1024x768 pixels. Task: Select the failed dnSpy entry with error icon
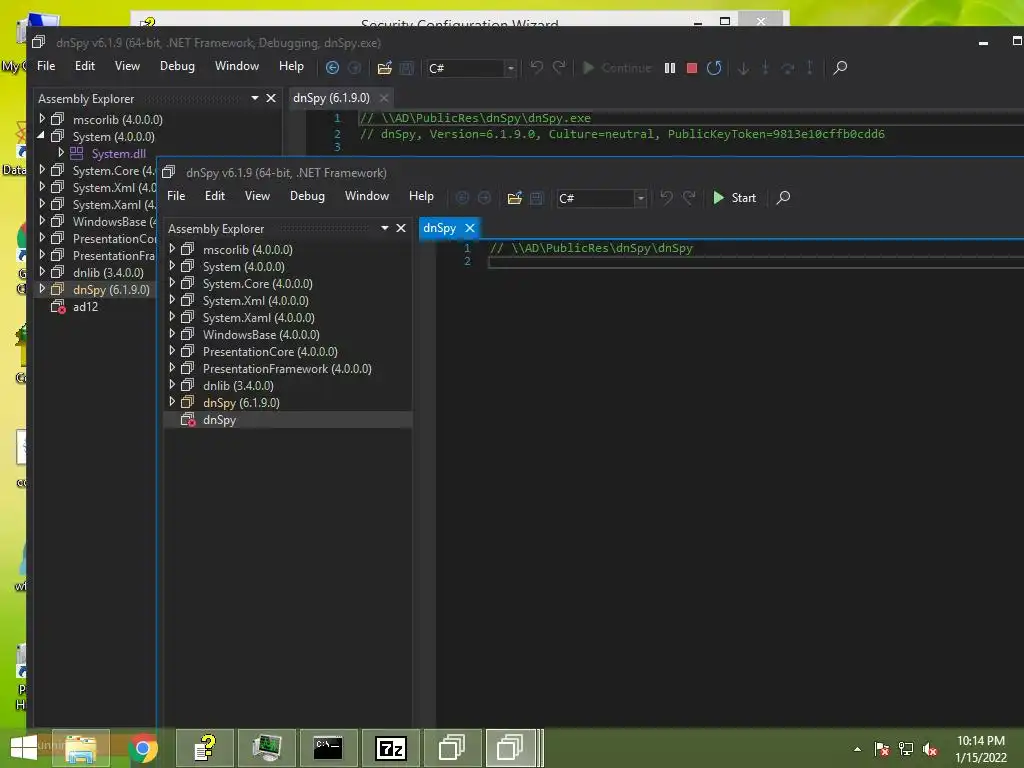pos(219,420)
